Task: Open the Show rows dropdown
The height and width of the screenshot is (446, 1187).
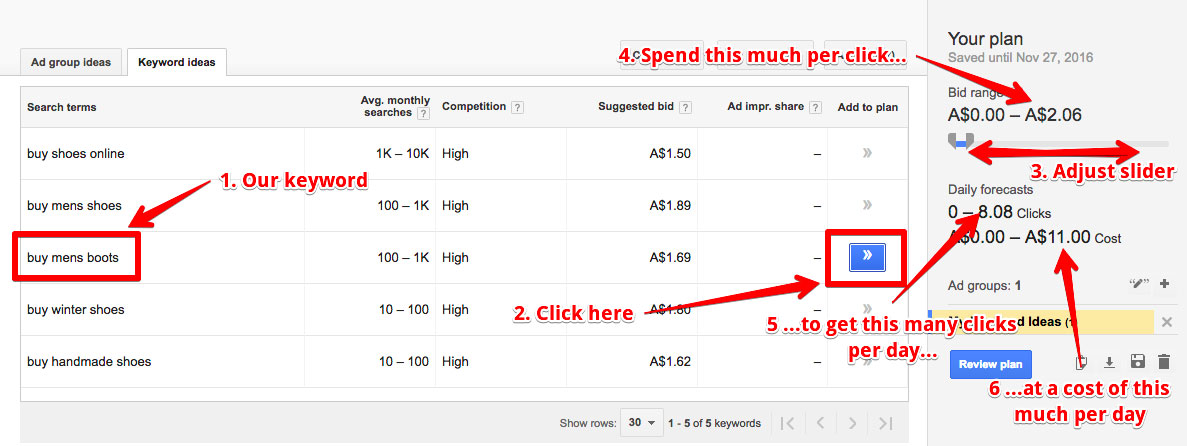Action: pyautogui.click(x=641, y=423)
